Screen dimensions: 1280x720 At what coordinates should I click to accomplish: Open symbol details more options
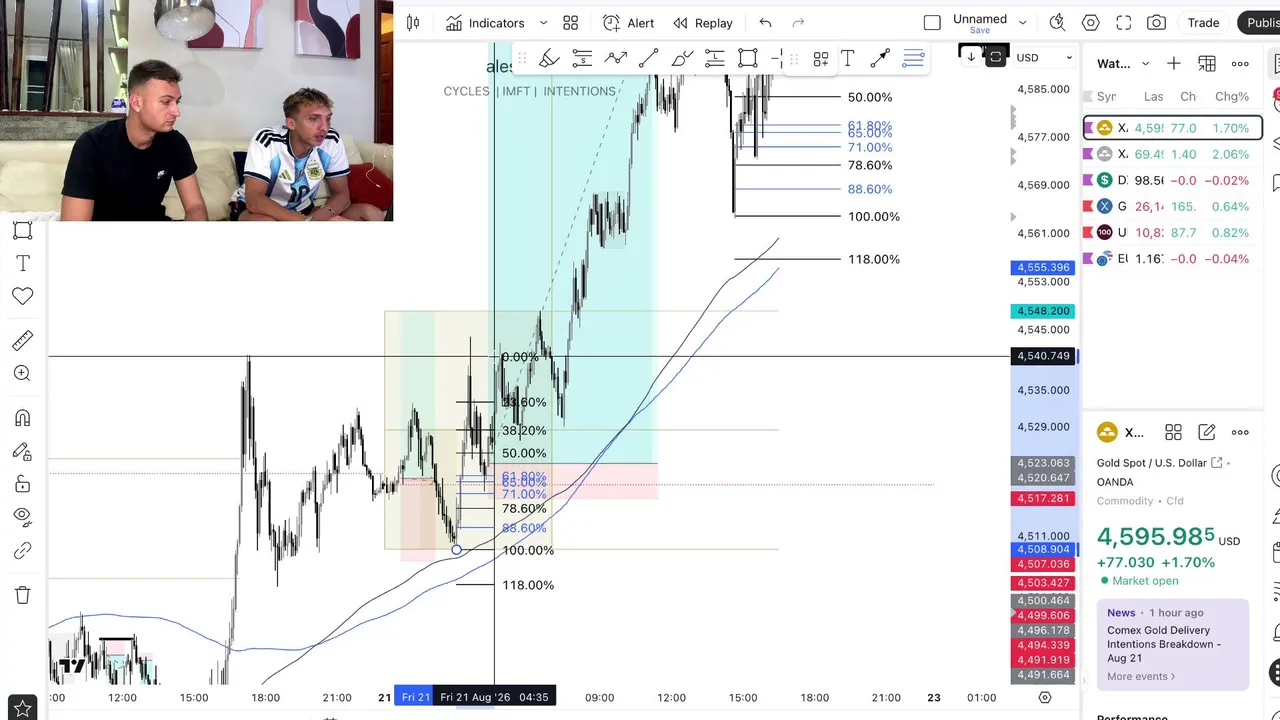1240,432
